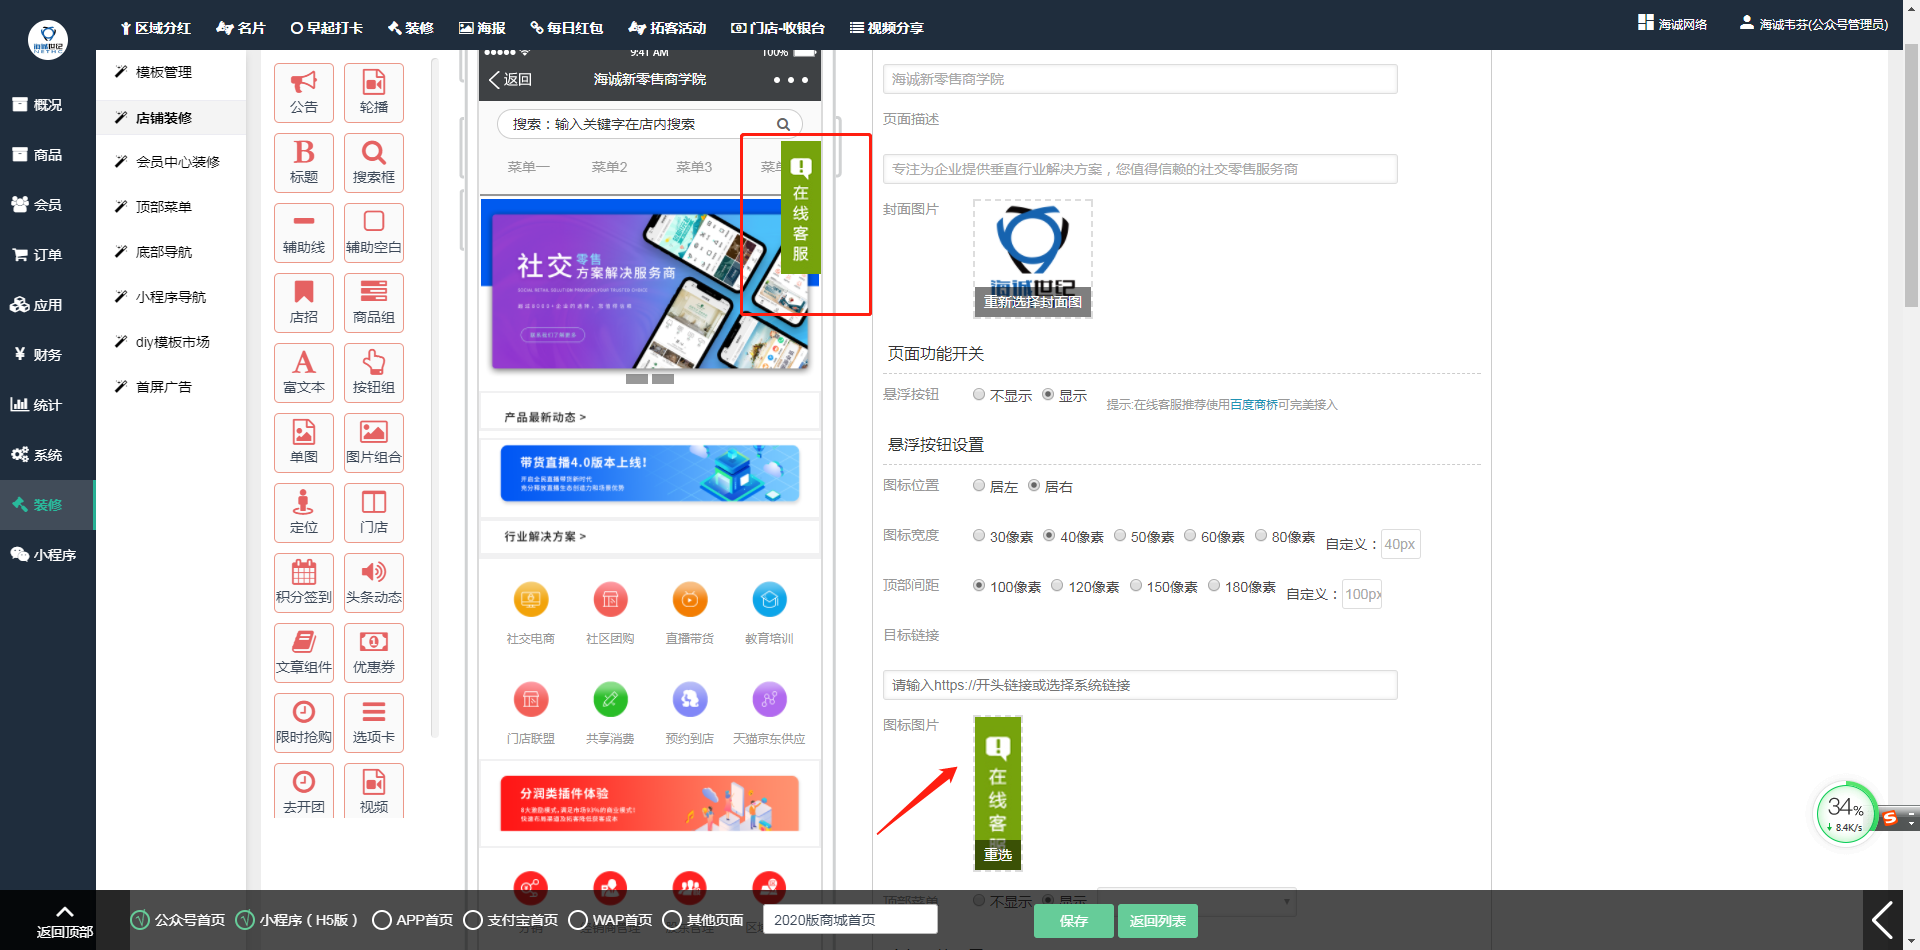Viewport: 1920px width, 950px height.
Task: Add the 搜索框 search box component
Action: click(374, 163)
